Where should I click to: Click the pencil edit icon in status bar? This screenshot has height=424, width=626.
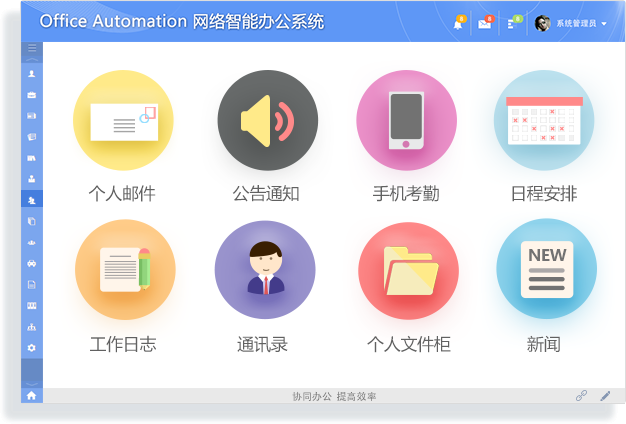coord(606,396)
